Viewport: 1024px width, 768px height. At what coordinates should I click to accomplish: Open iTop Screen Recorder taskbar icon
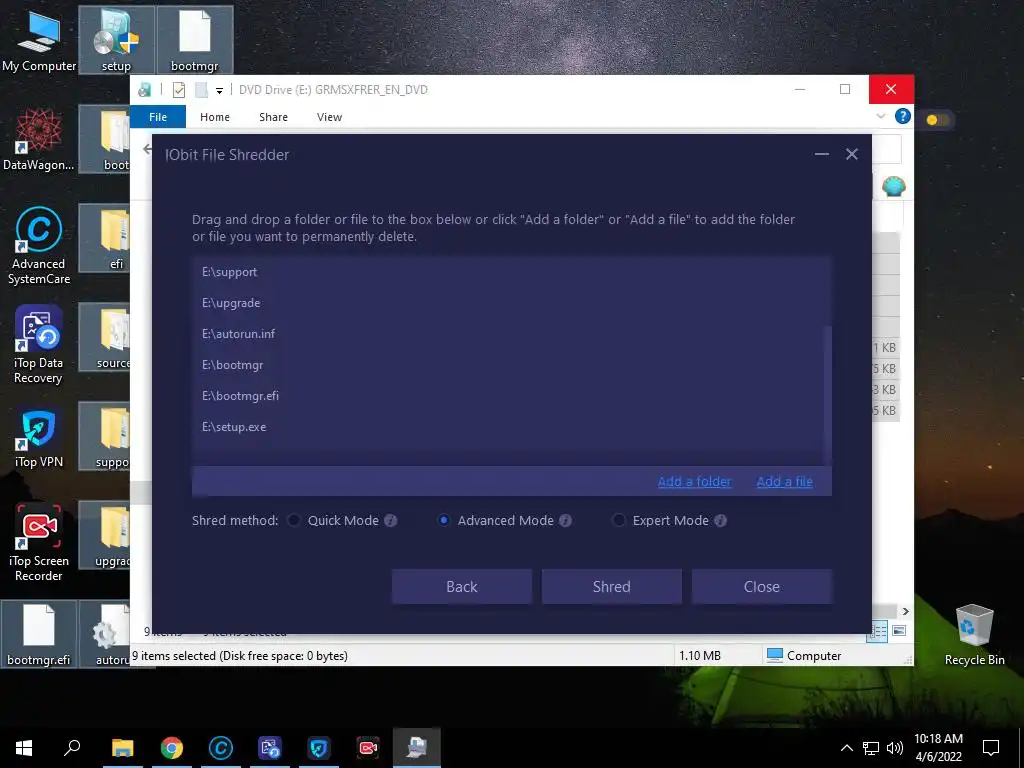(368, 748)
